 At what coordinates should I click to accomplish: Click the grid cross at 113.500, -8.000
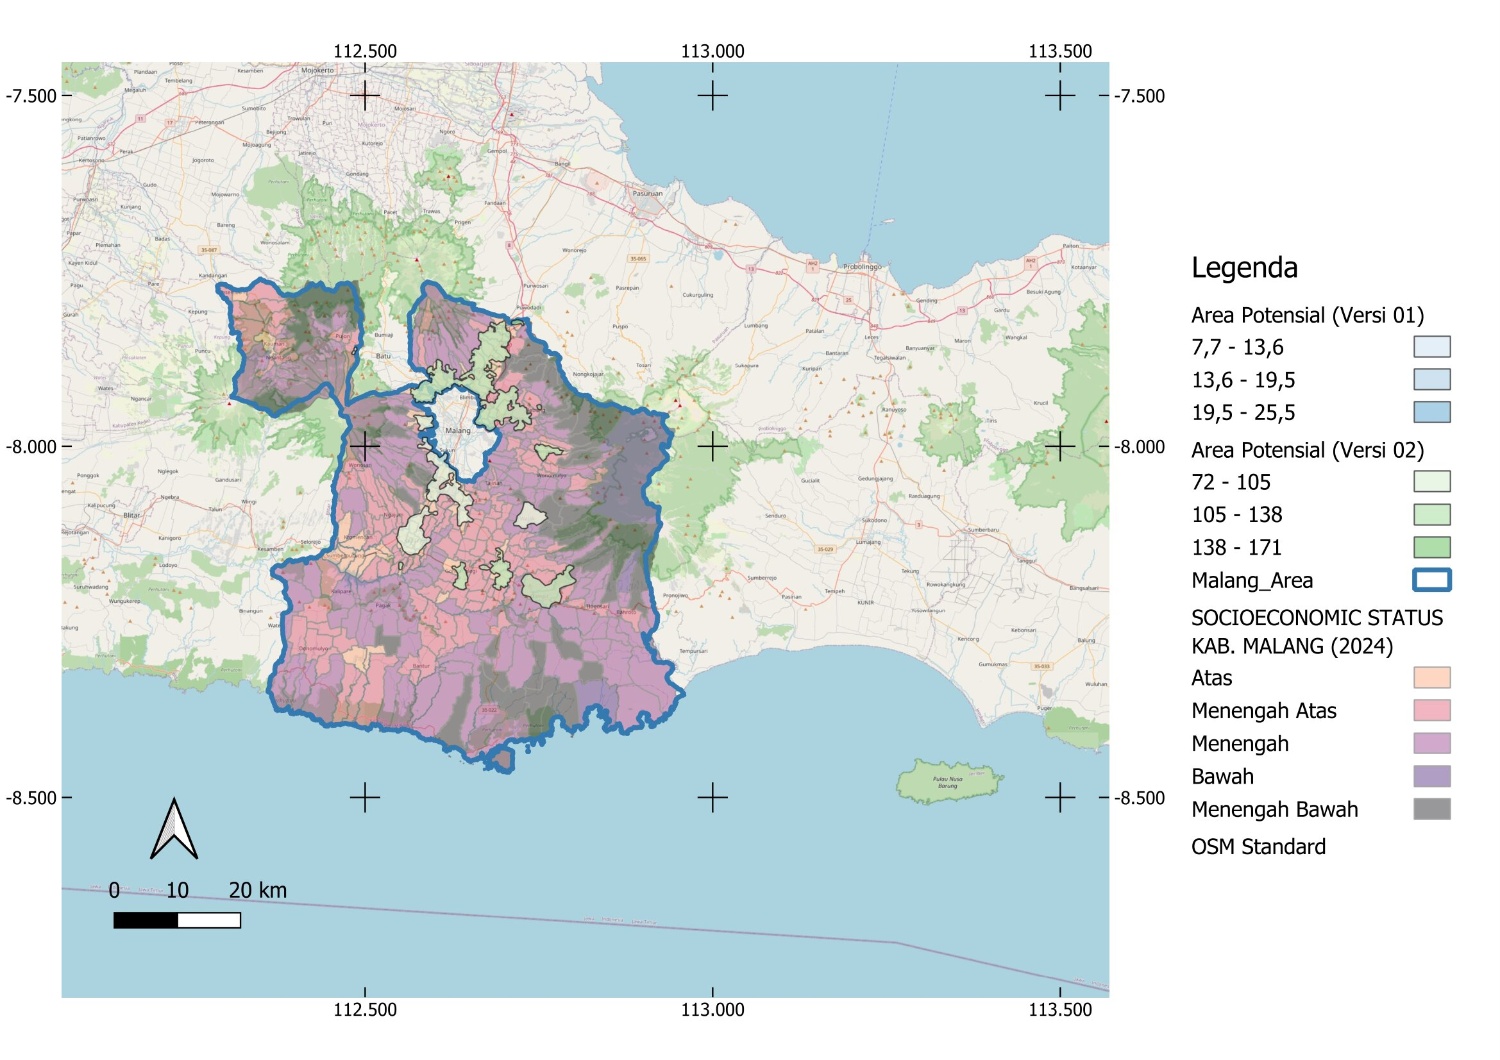(1059, 446)
